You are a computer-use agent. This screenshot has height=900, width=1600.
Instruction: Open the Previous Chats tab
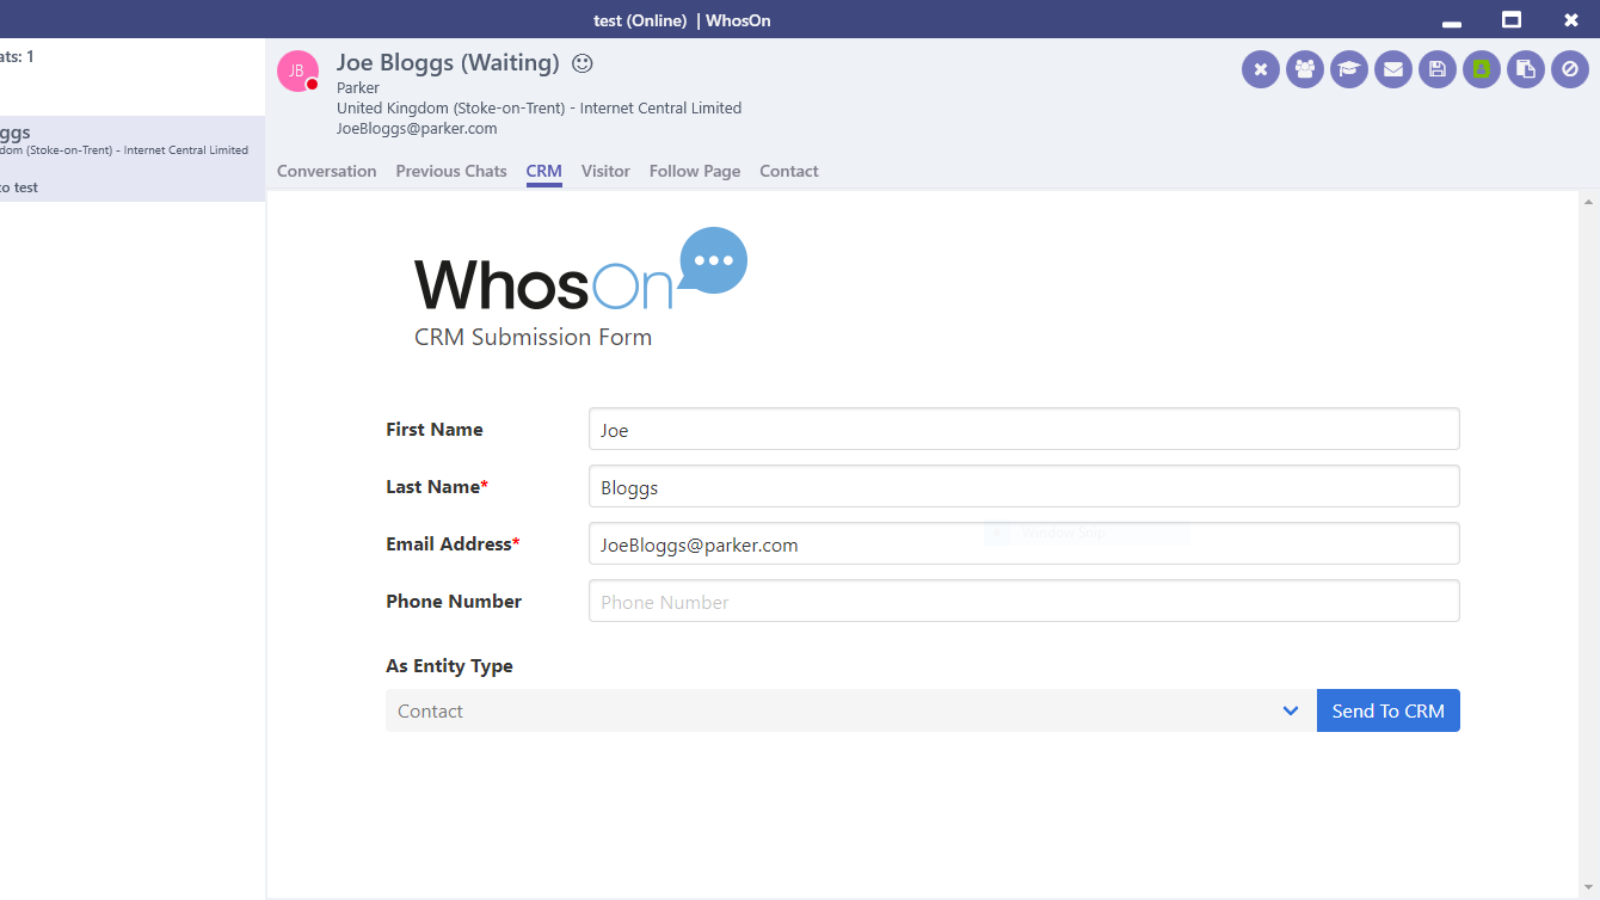pyautogui.click(x=451, y=171)
